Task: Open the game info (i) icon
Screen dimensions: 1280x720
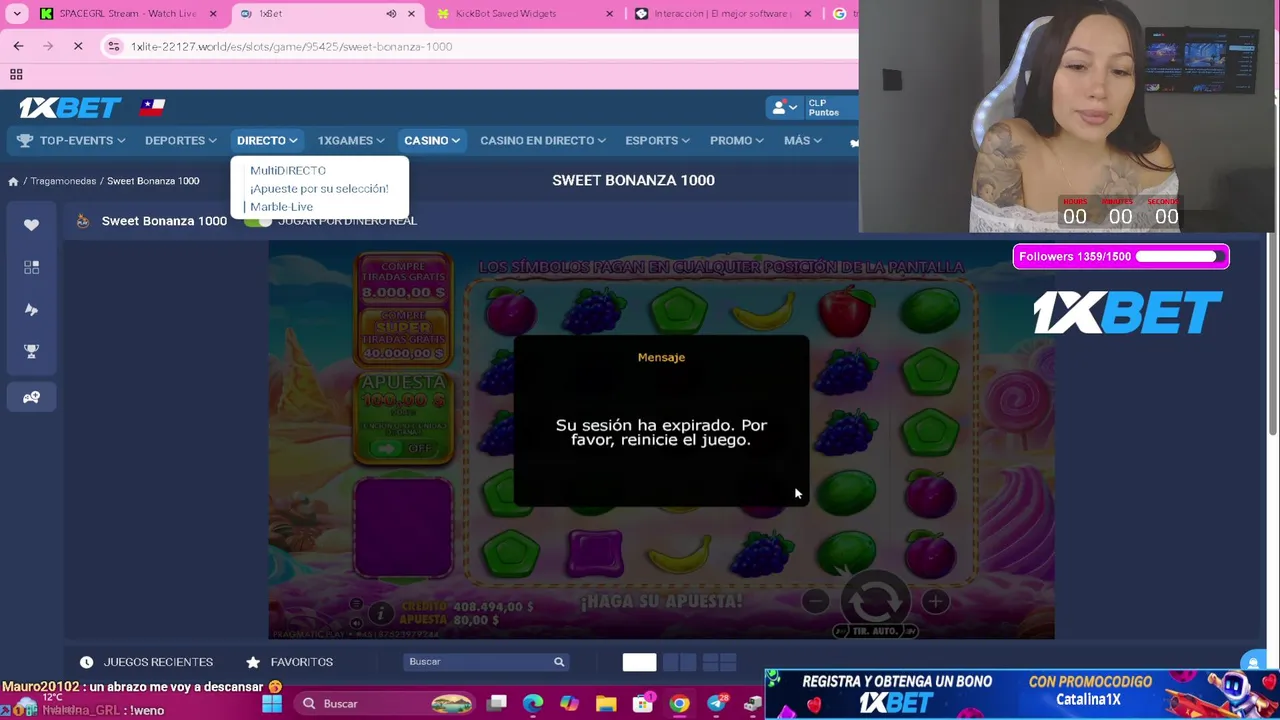Action: point(381,613)
